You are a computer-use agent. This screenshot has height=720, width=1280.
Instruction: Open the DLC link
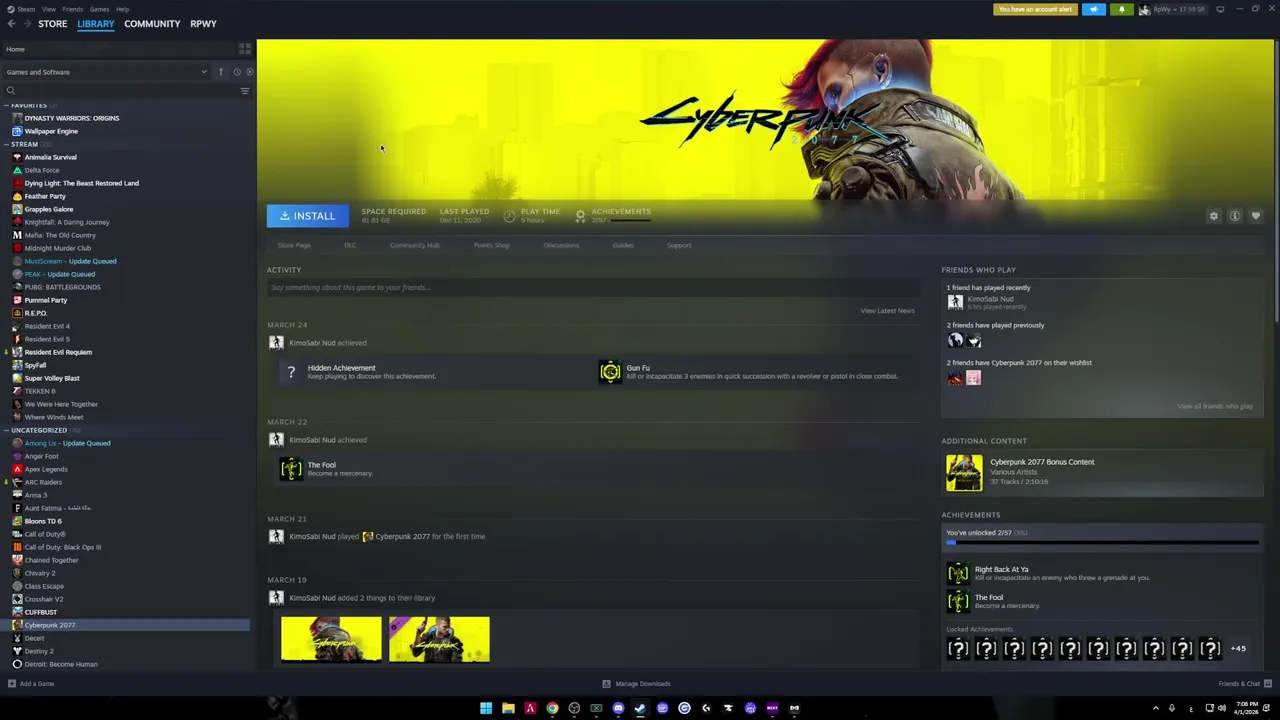[350, 245]
